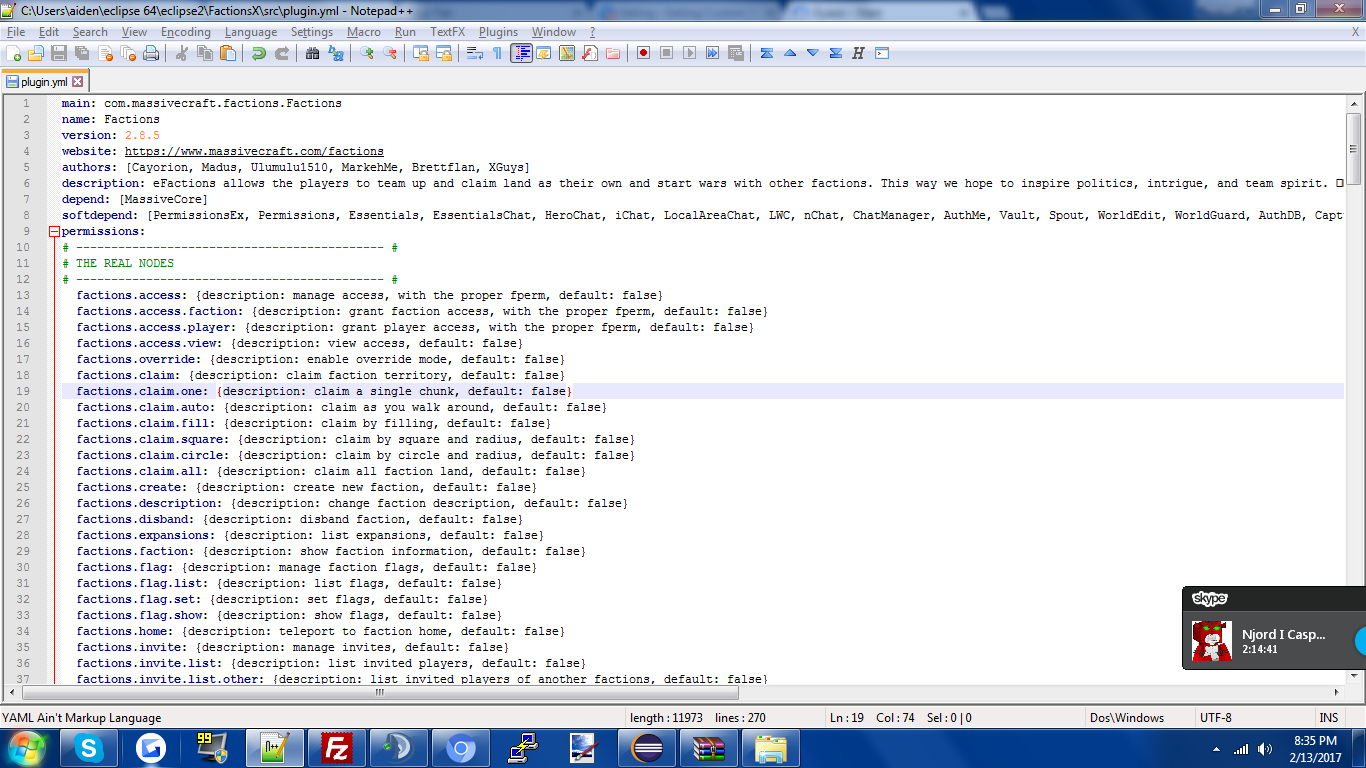Toggle Show All Characters pilcrow icon
The height and width of the screenshot is (768, 1366).
pyautogui.click(x=498, y=53)
